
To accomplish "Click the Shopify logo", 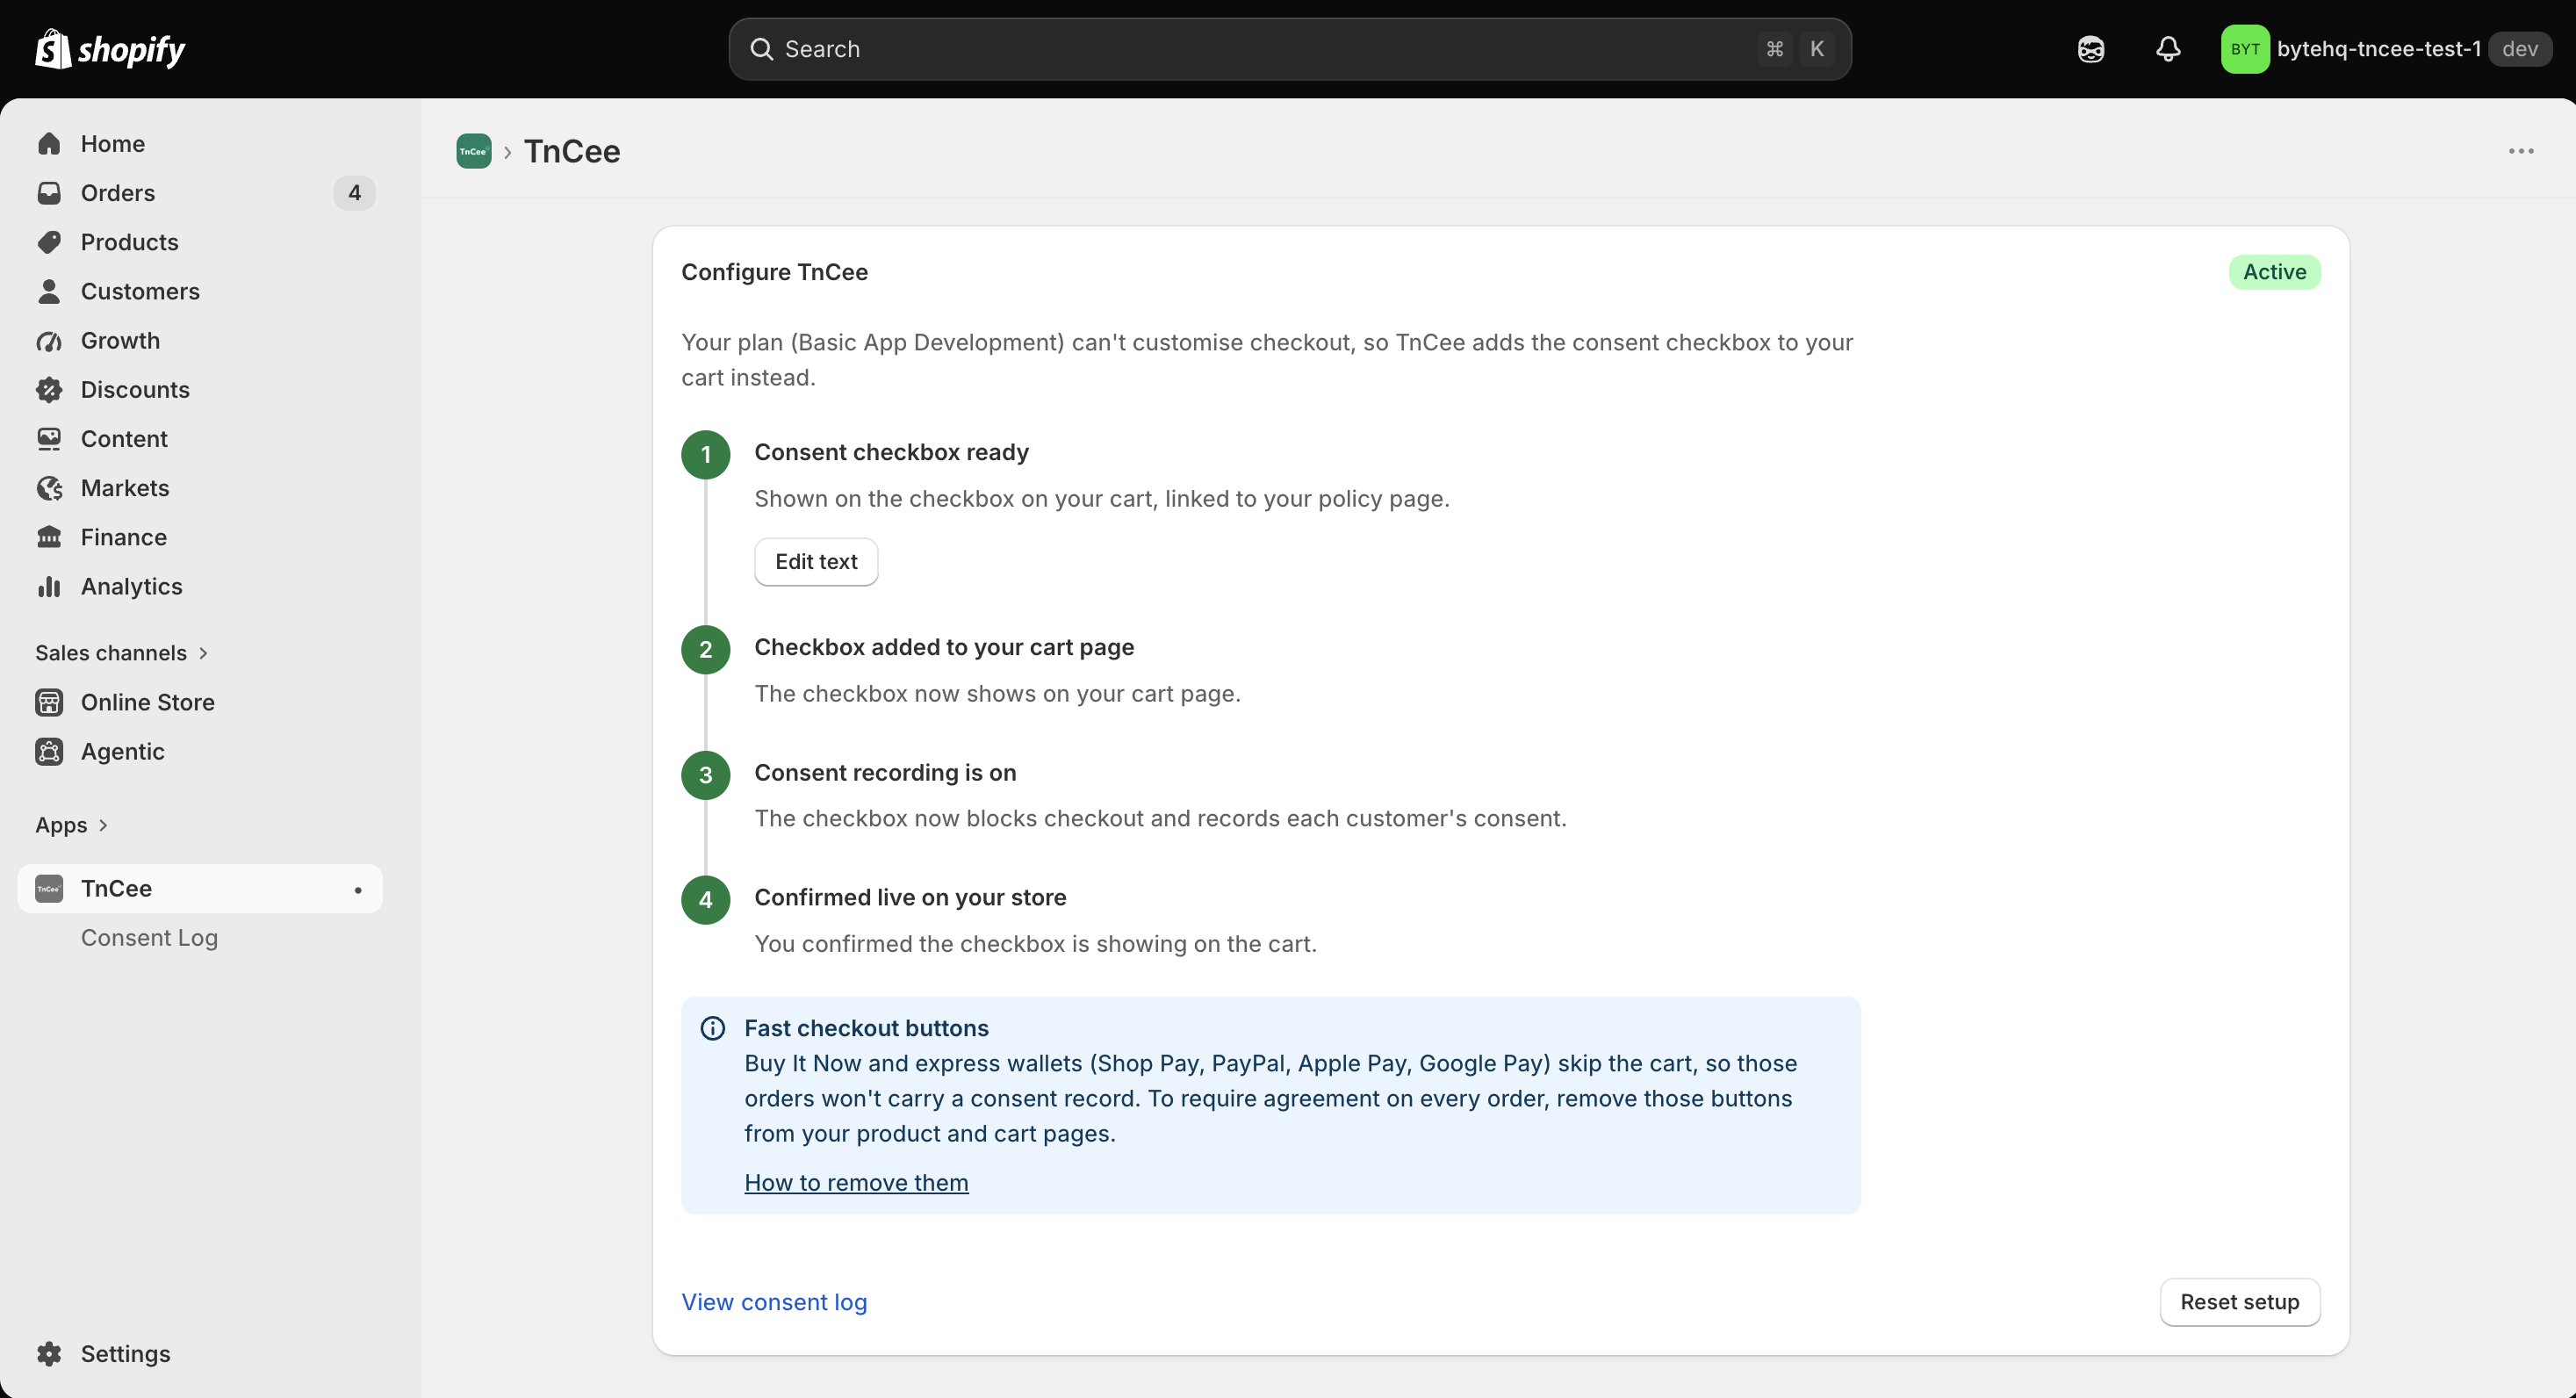I will tap(110, 49).
